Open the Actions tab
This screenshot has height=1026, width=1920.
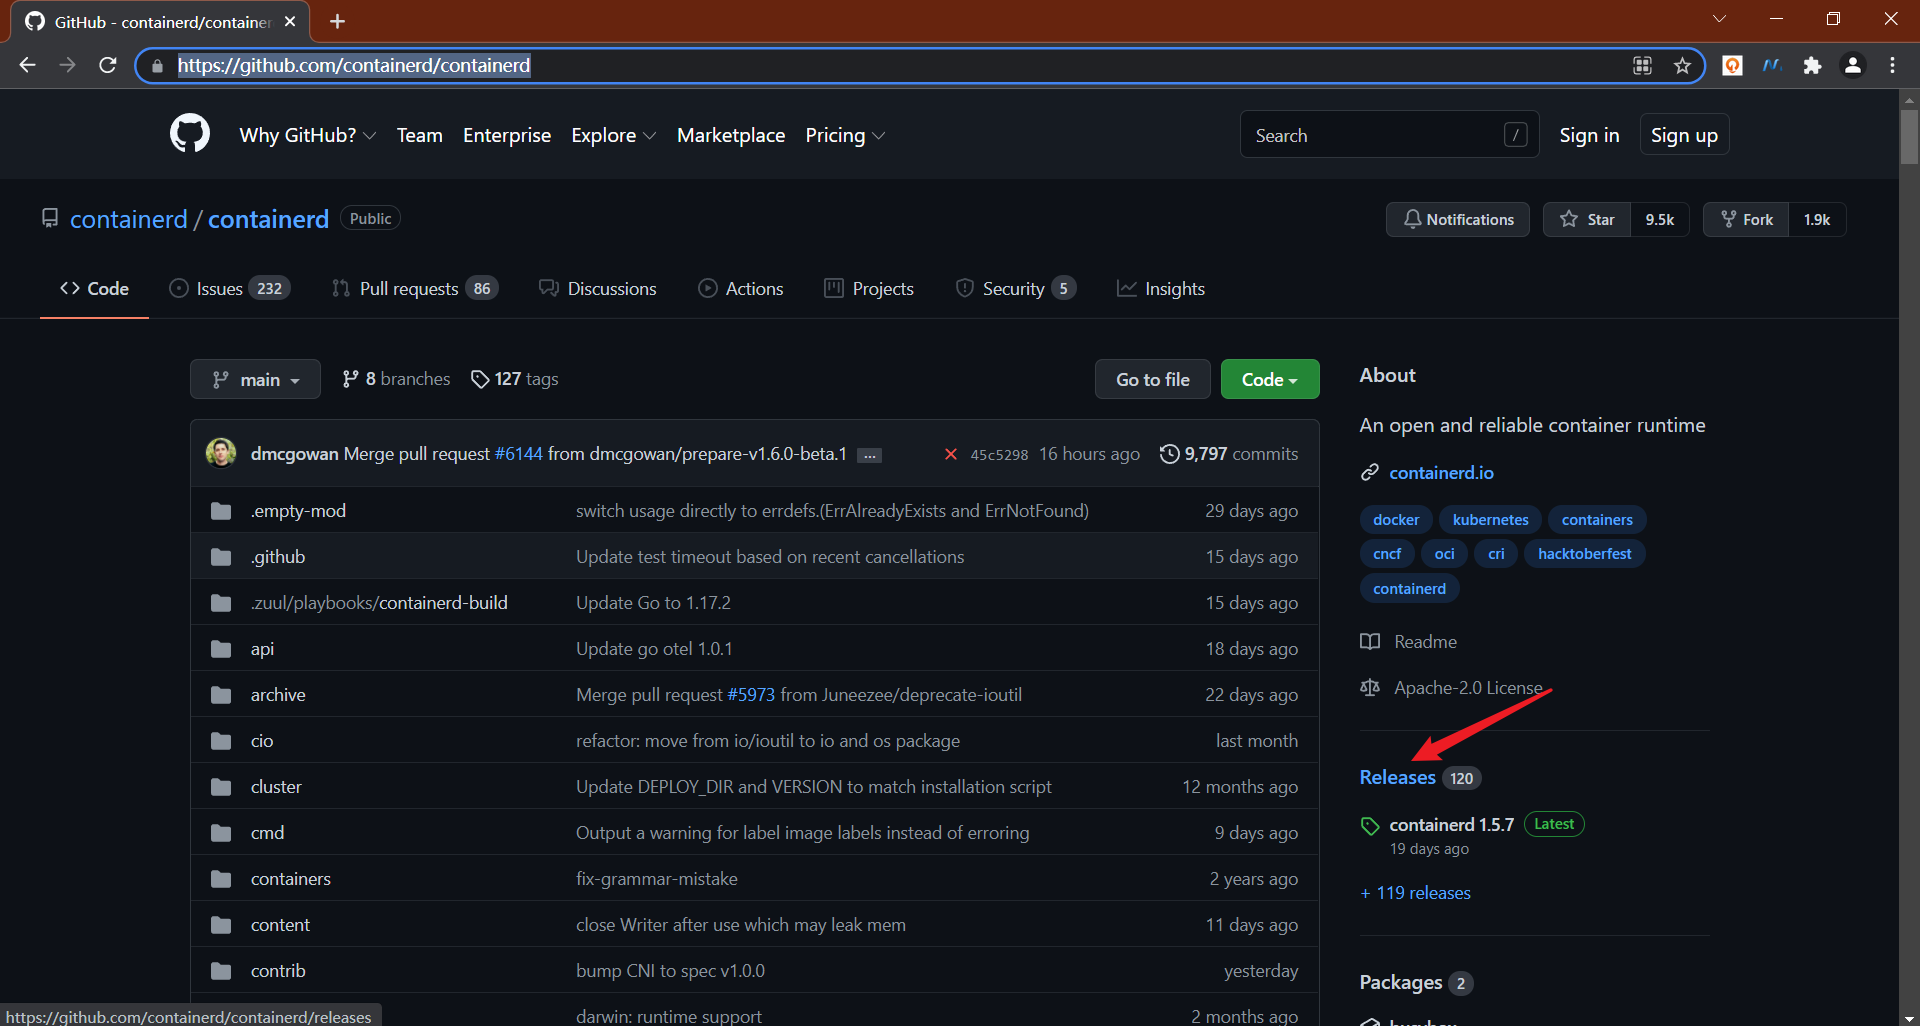[740, 288]
